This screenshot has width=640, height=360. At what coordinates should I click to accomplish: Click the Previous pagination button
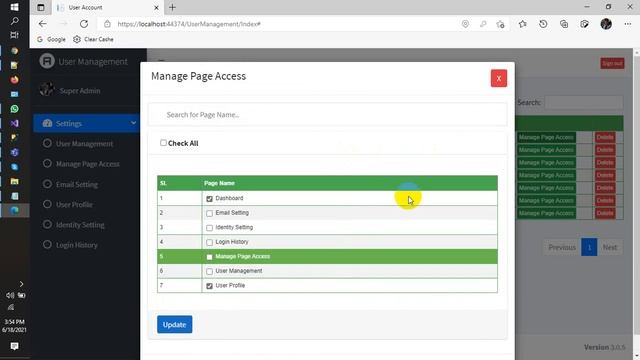pyautogui.click(x=562, y=247)
